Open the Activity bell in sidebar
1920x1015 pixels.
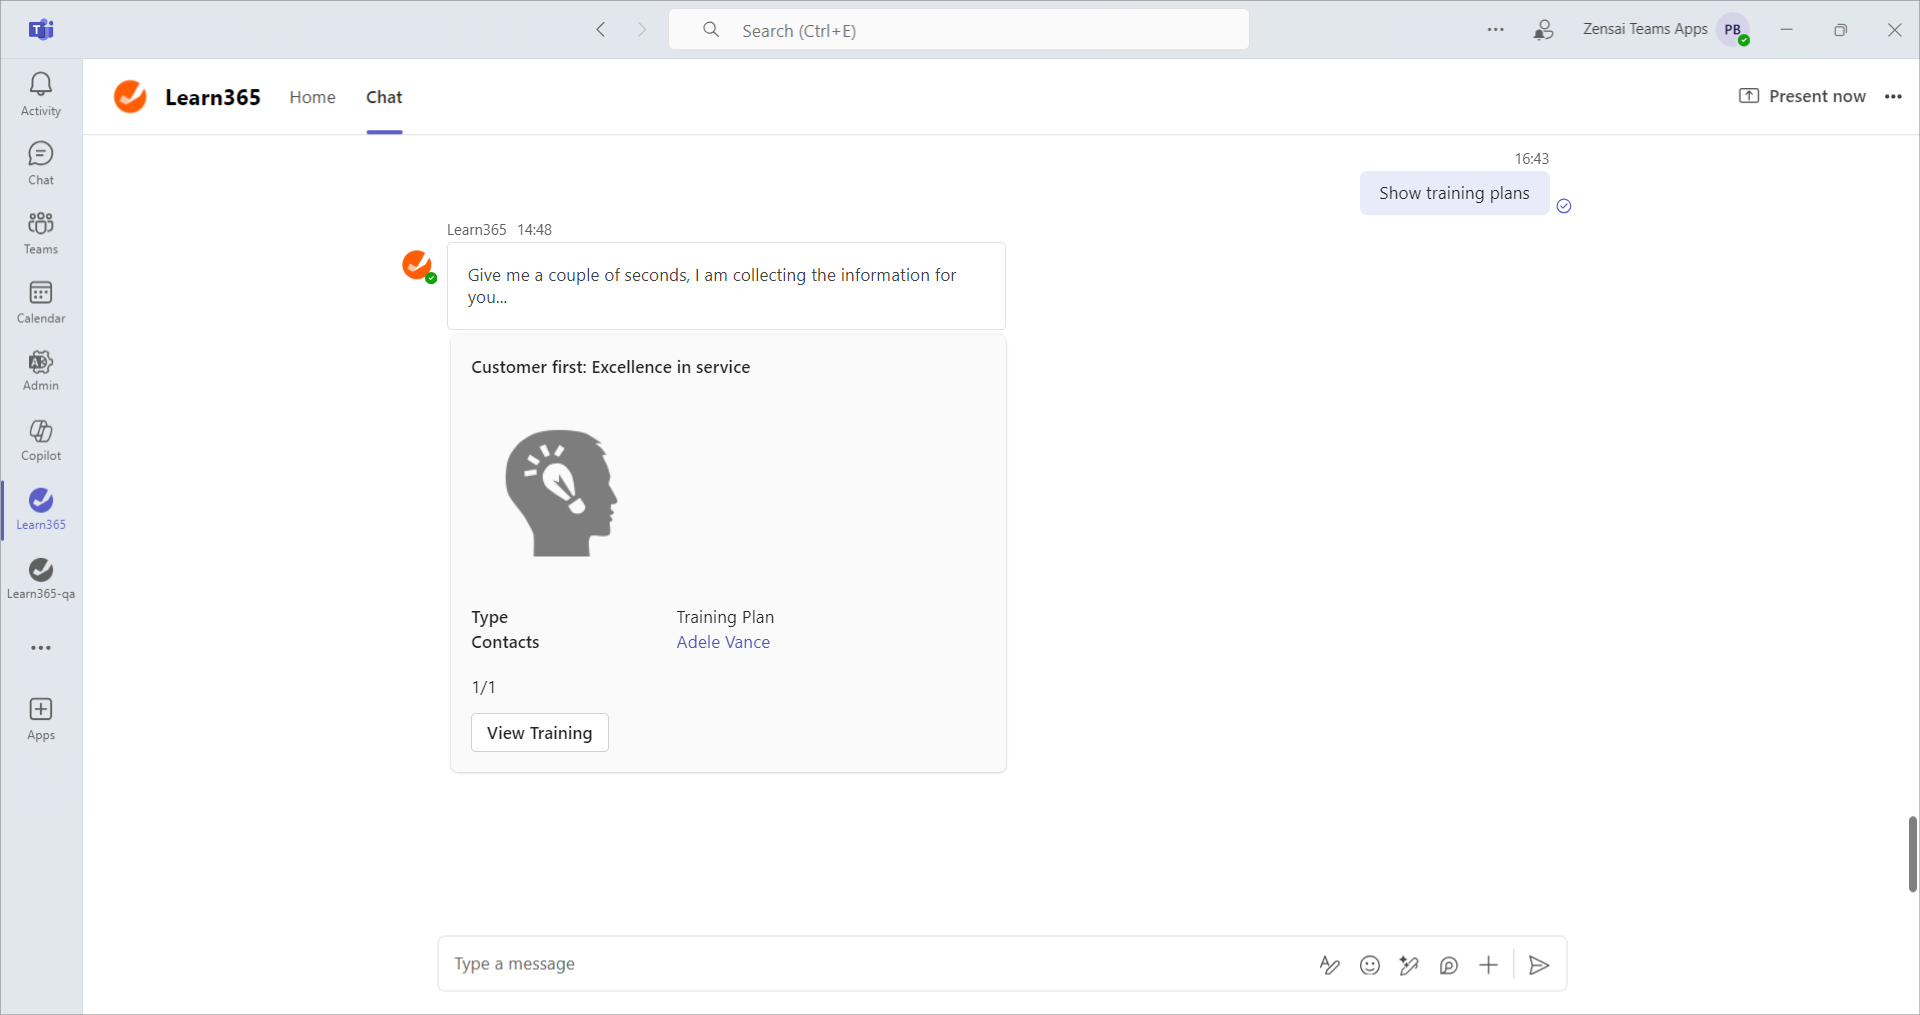pyautogui.click(x=41, y=94)
